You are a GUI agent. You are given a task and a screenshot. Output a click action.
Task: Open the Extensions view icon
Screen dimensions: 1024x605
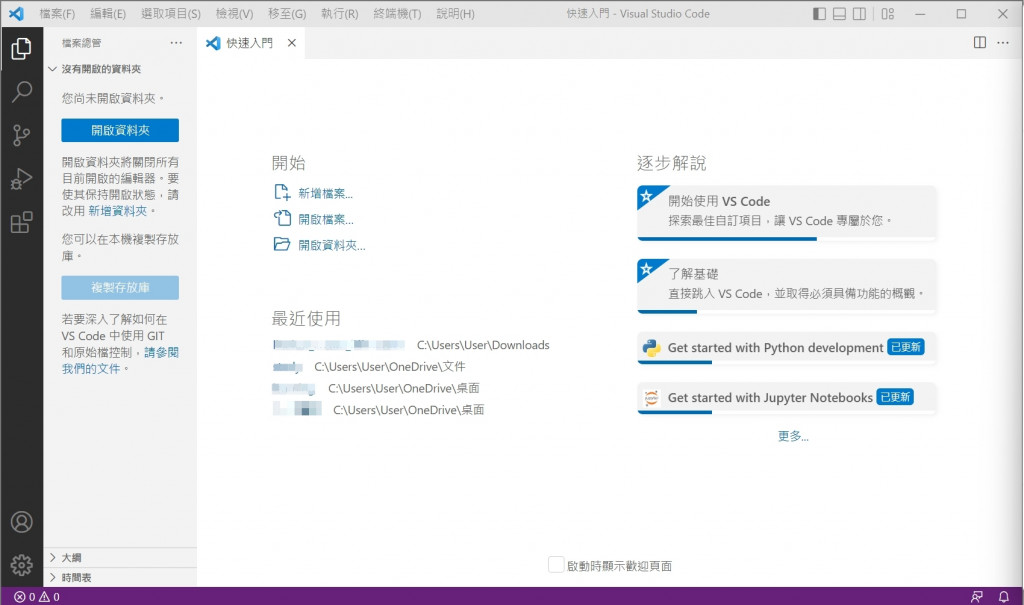click(x=22, y=222)
